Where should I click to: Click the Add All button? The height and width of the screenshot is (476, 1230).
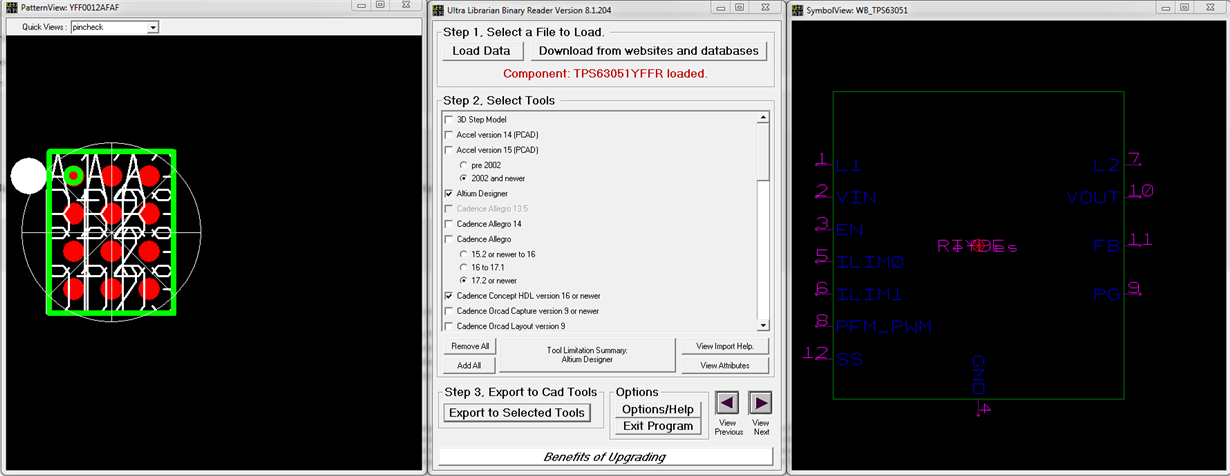click(469, 365)
